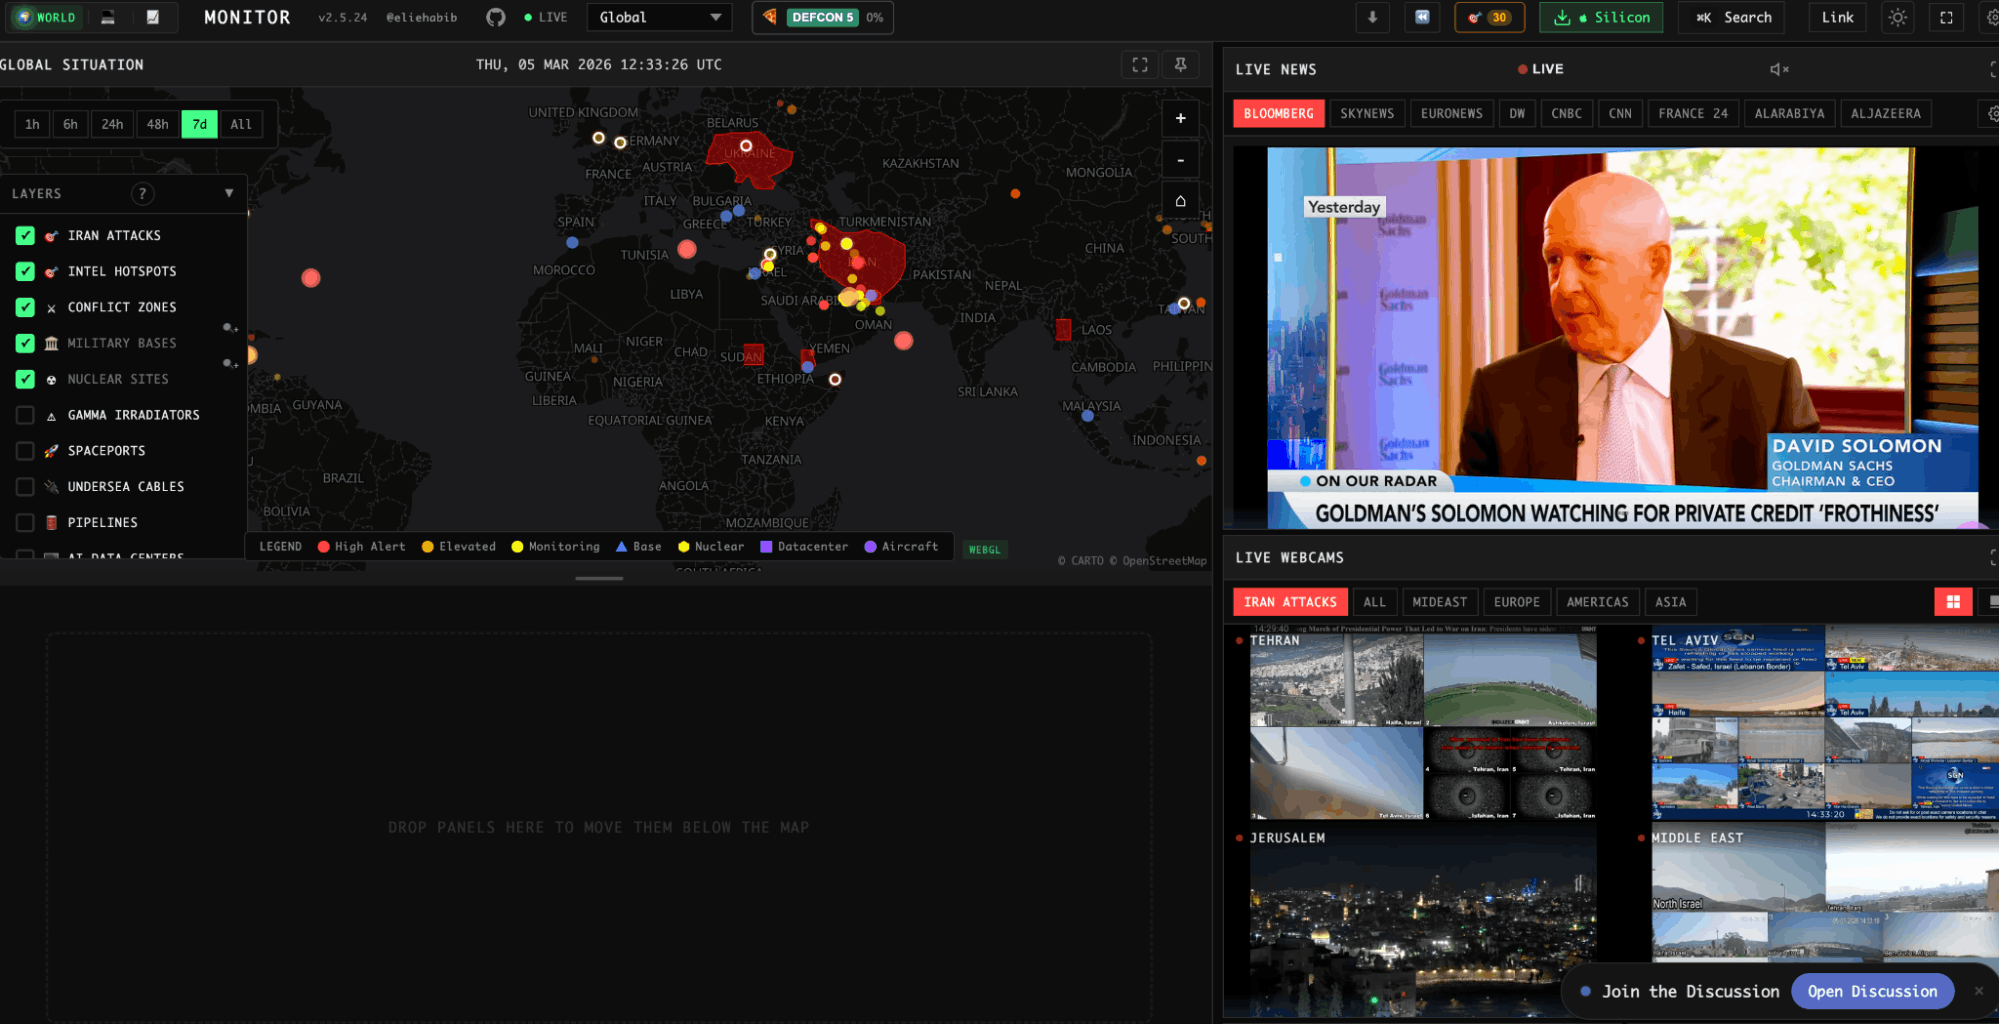Click the high alert marker near Tunisia

[687, 249]
